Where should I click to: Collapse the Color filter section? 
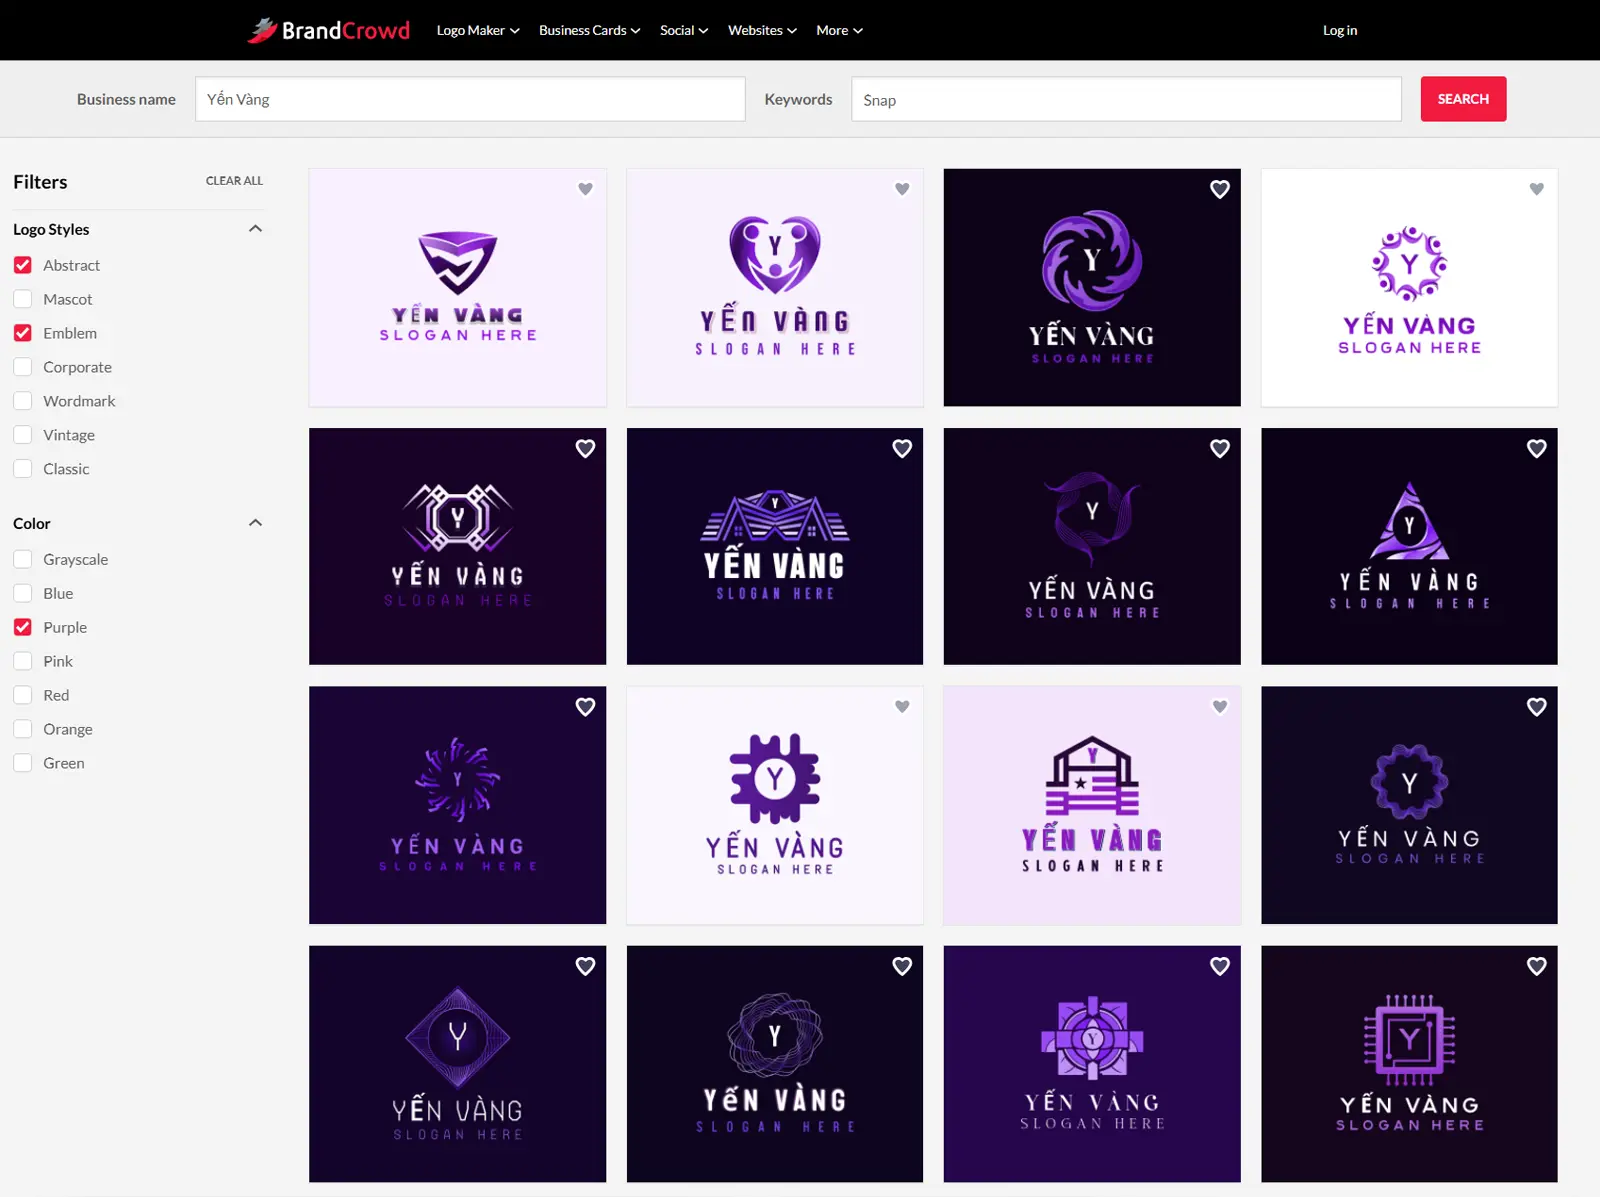tap(255, 523)
